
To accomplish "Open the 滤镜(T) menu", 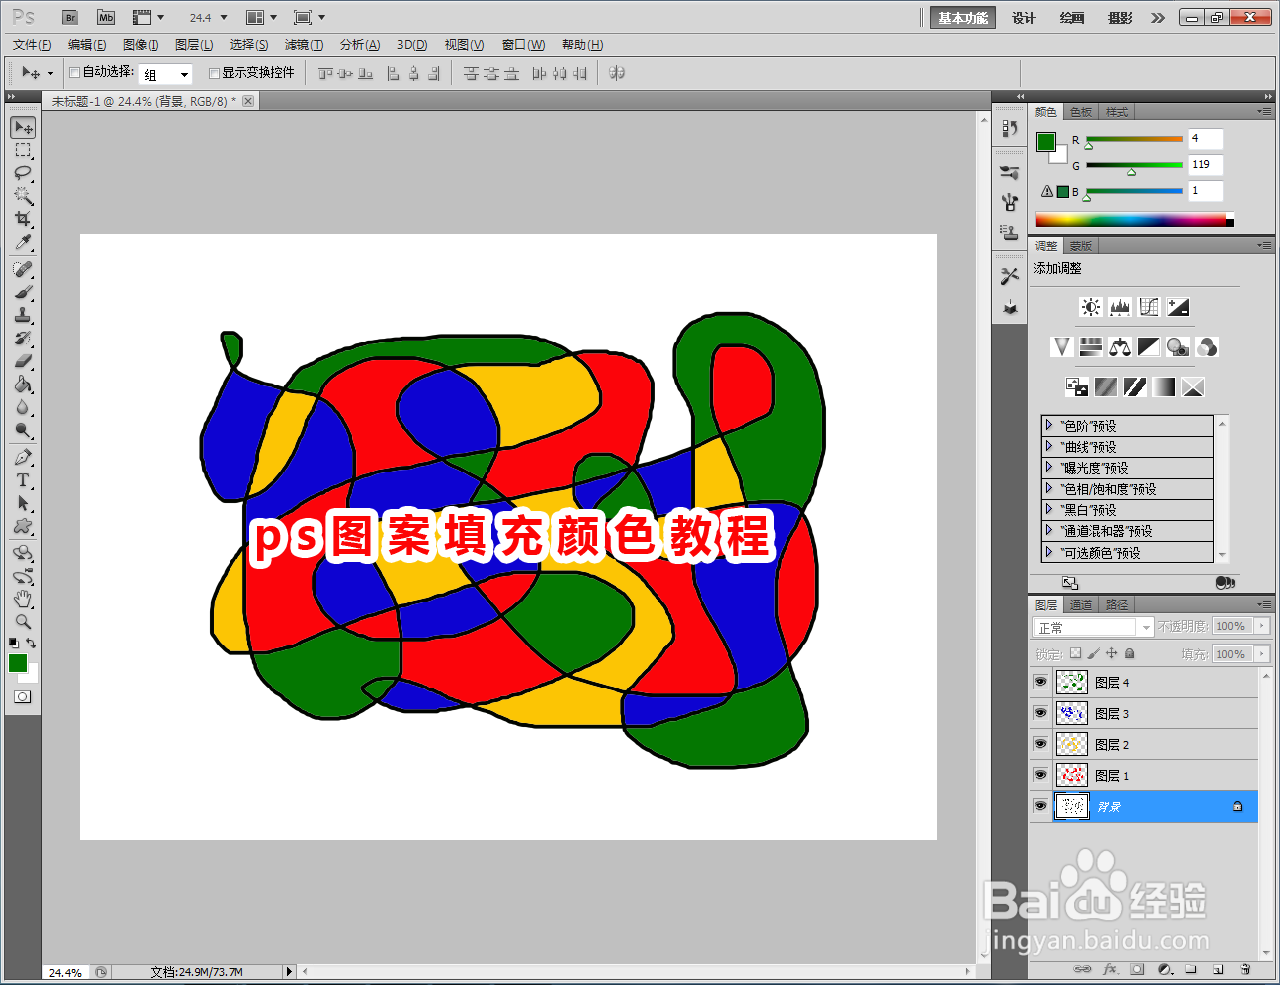I will (304, 45).
